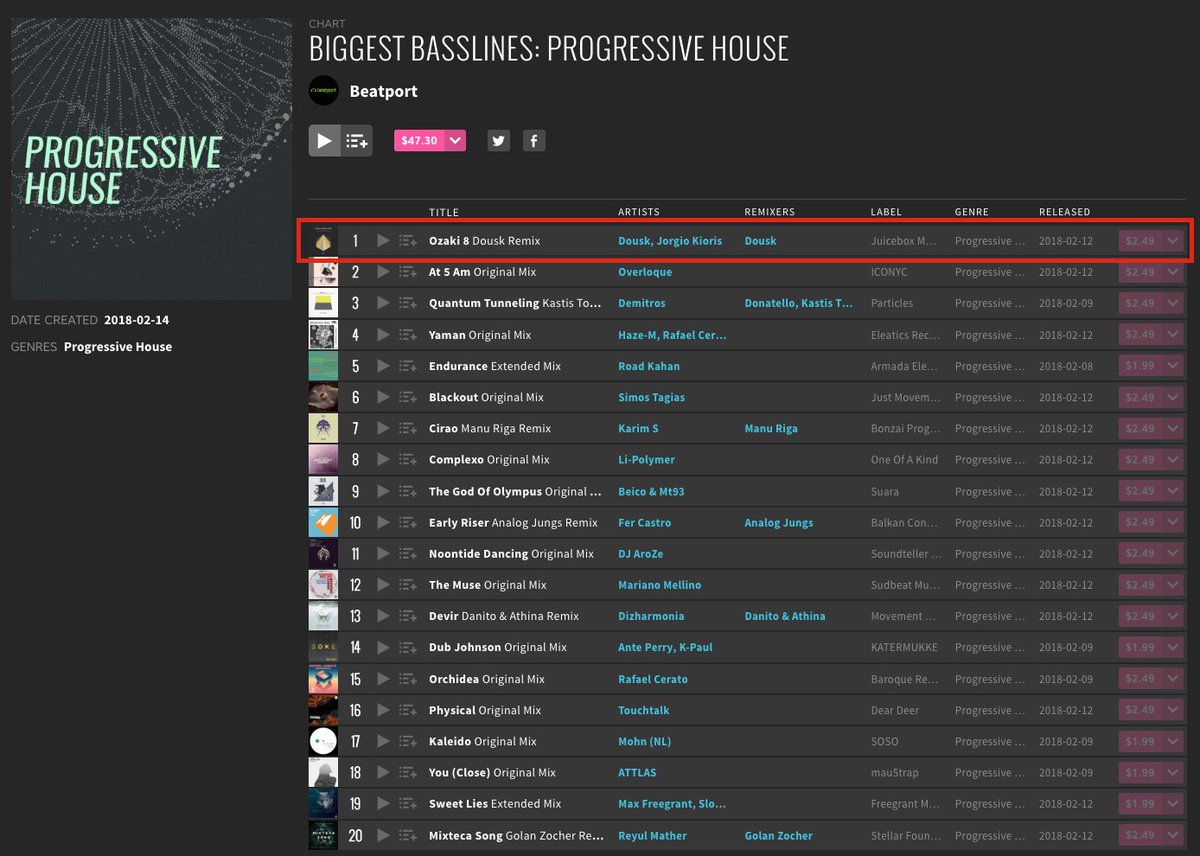
Task: Open Kaleido track artwork thumbnail
Action: [x=323, y=741]
